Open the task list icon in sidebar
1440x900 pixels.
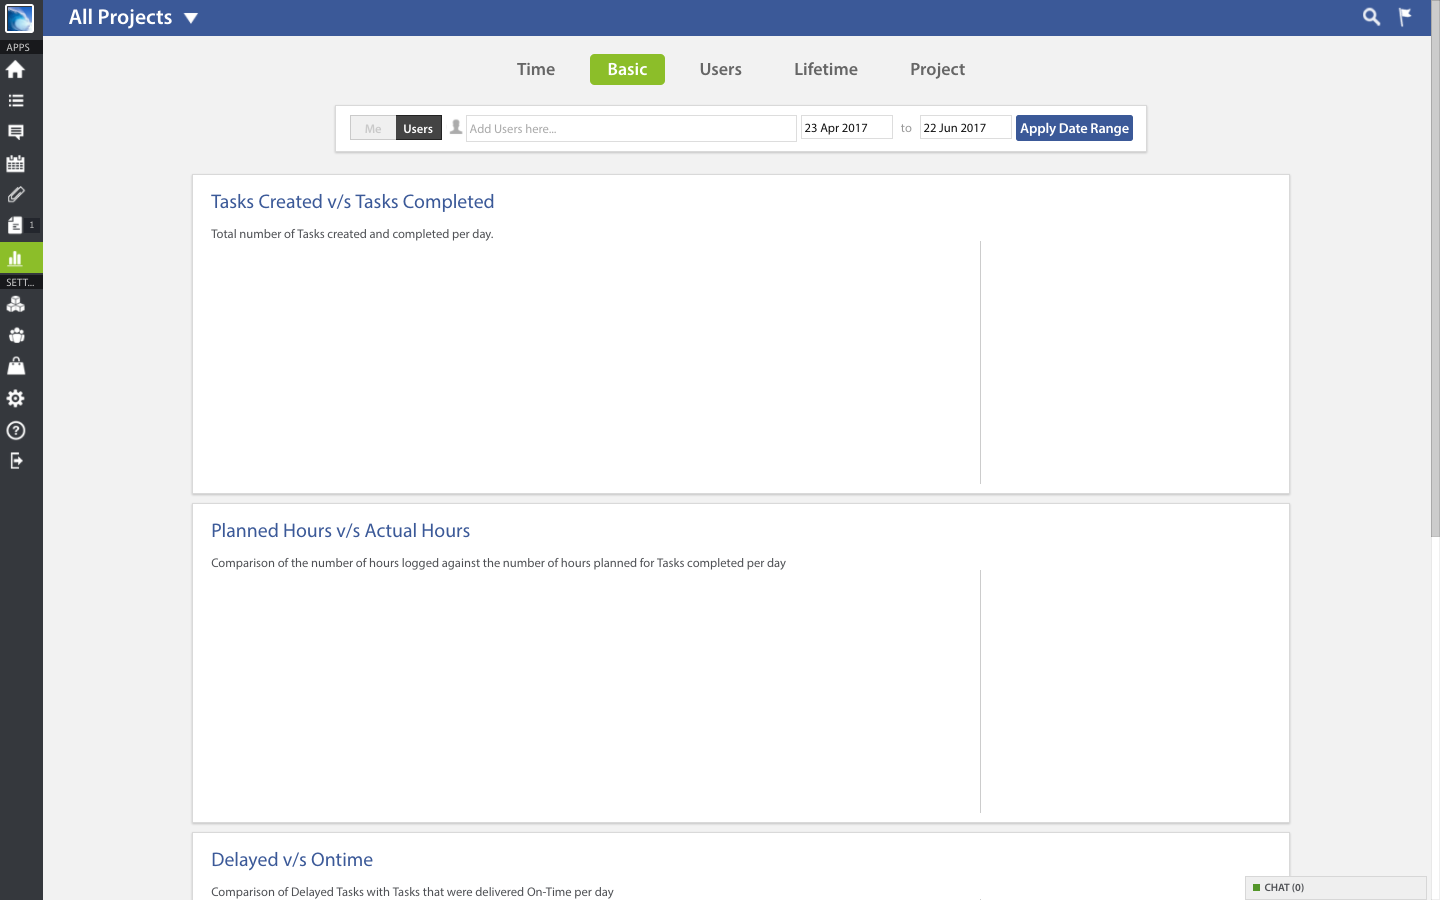click(15, 101)
